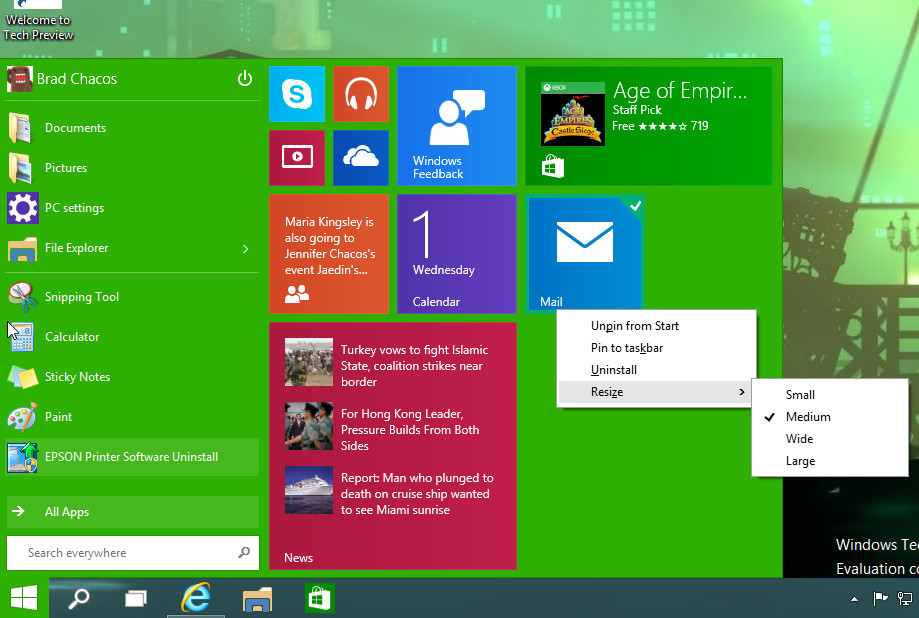Click the Search everywhere field
Screen dimensions: 919x618
point(125,553)
